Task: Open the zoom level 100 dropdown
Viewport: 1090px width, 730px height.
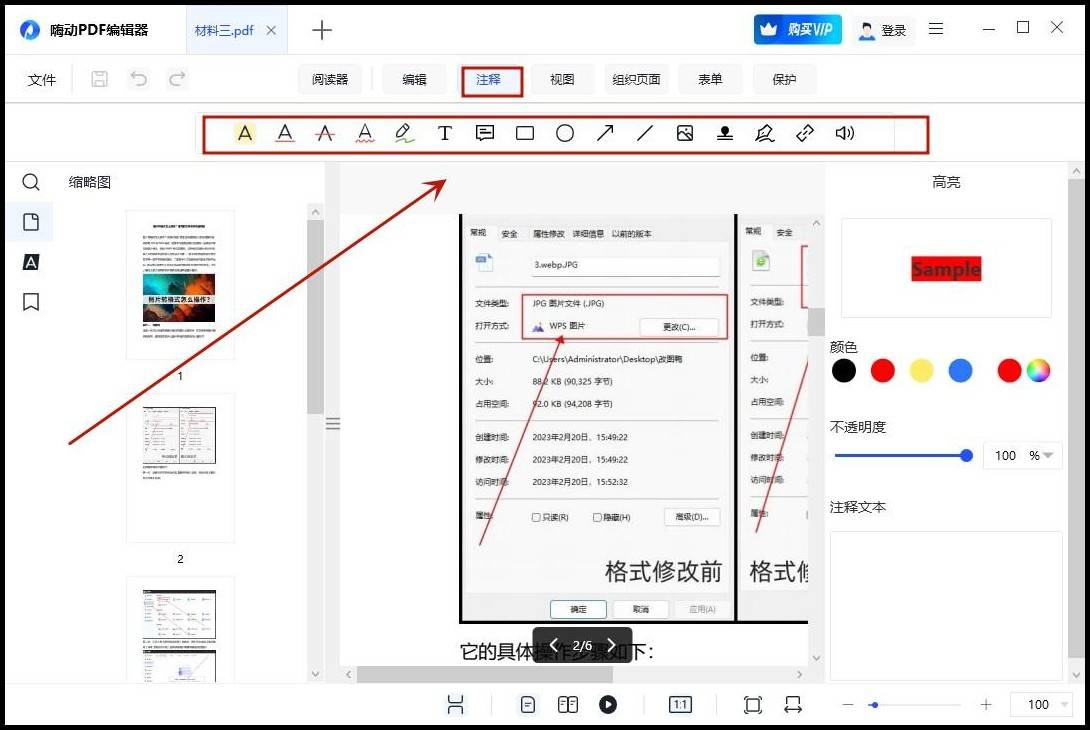Action: [x=1065, y=705]
